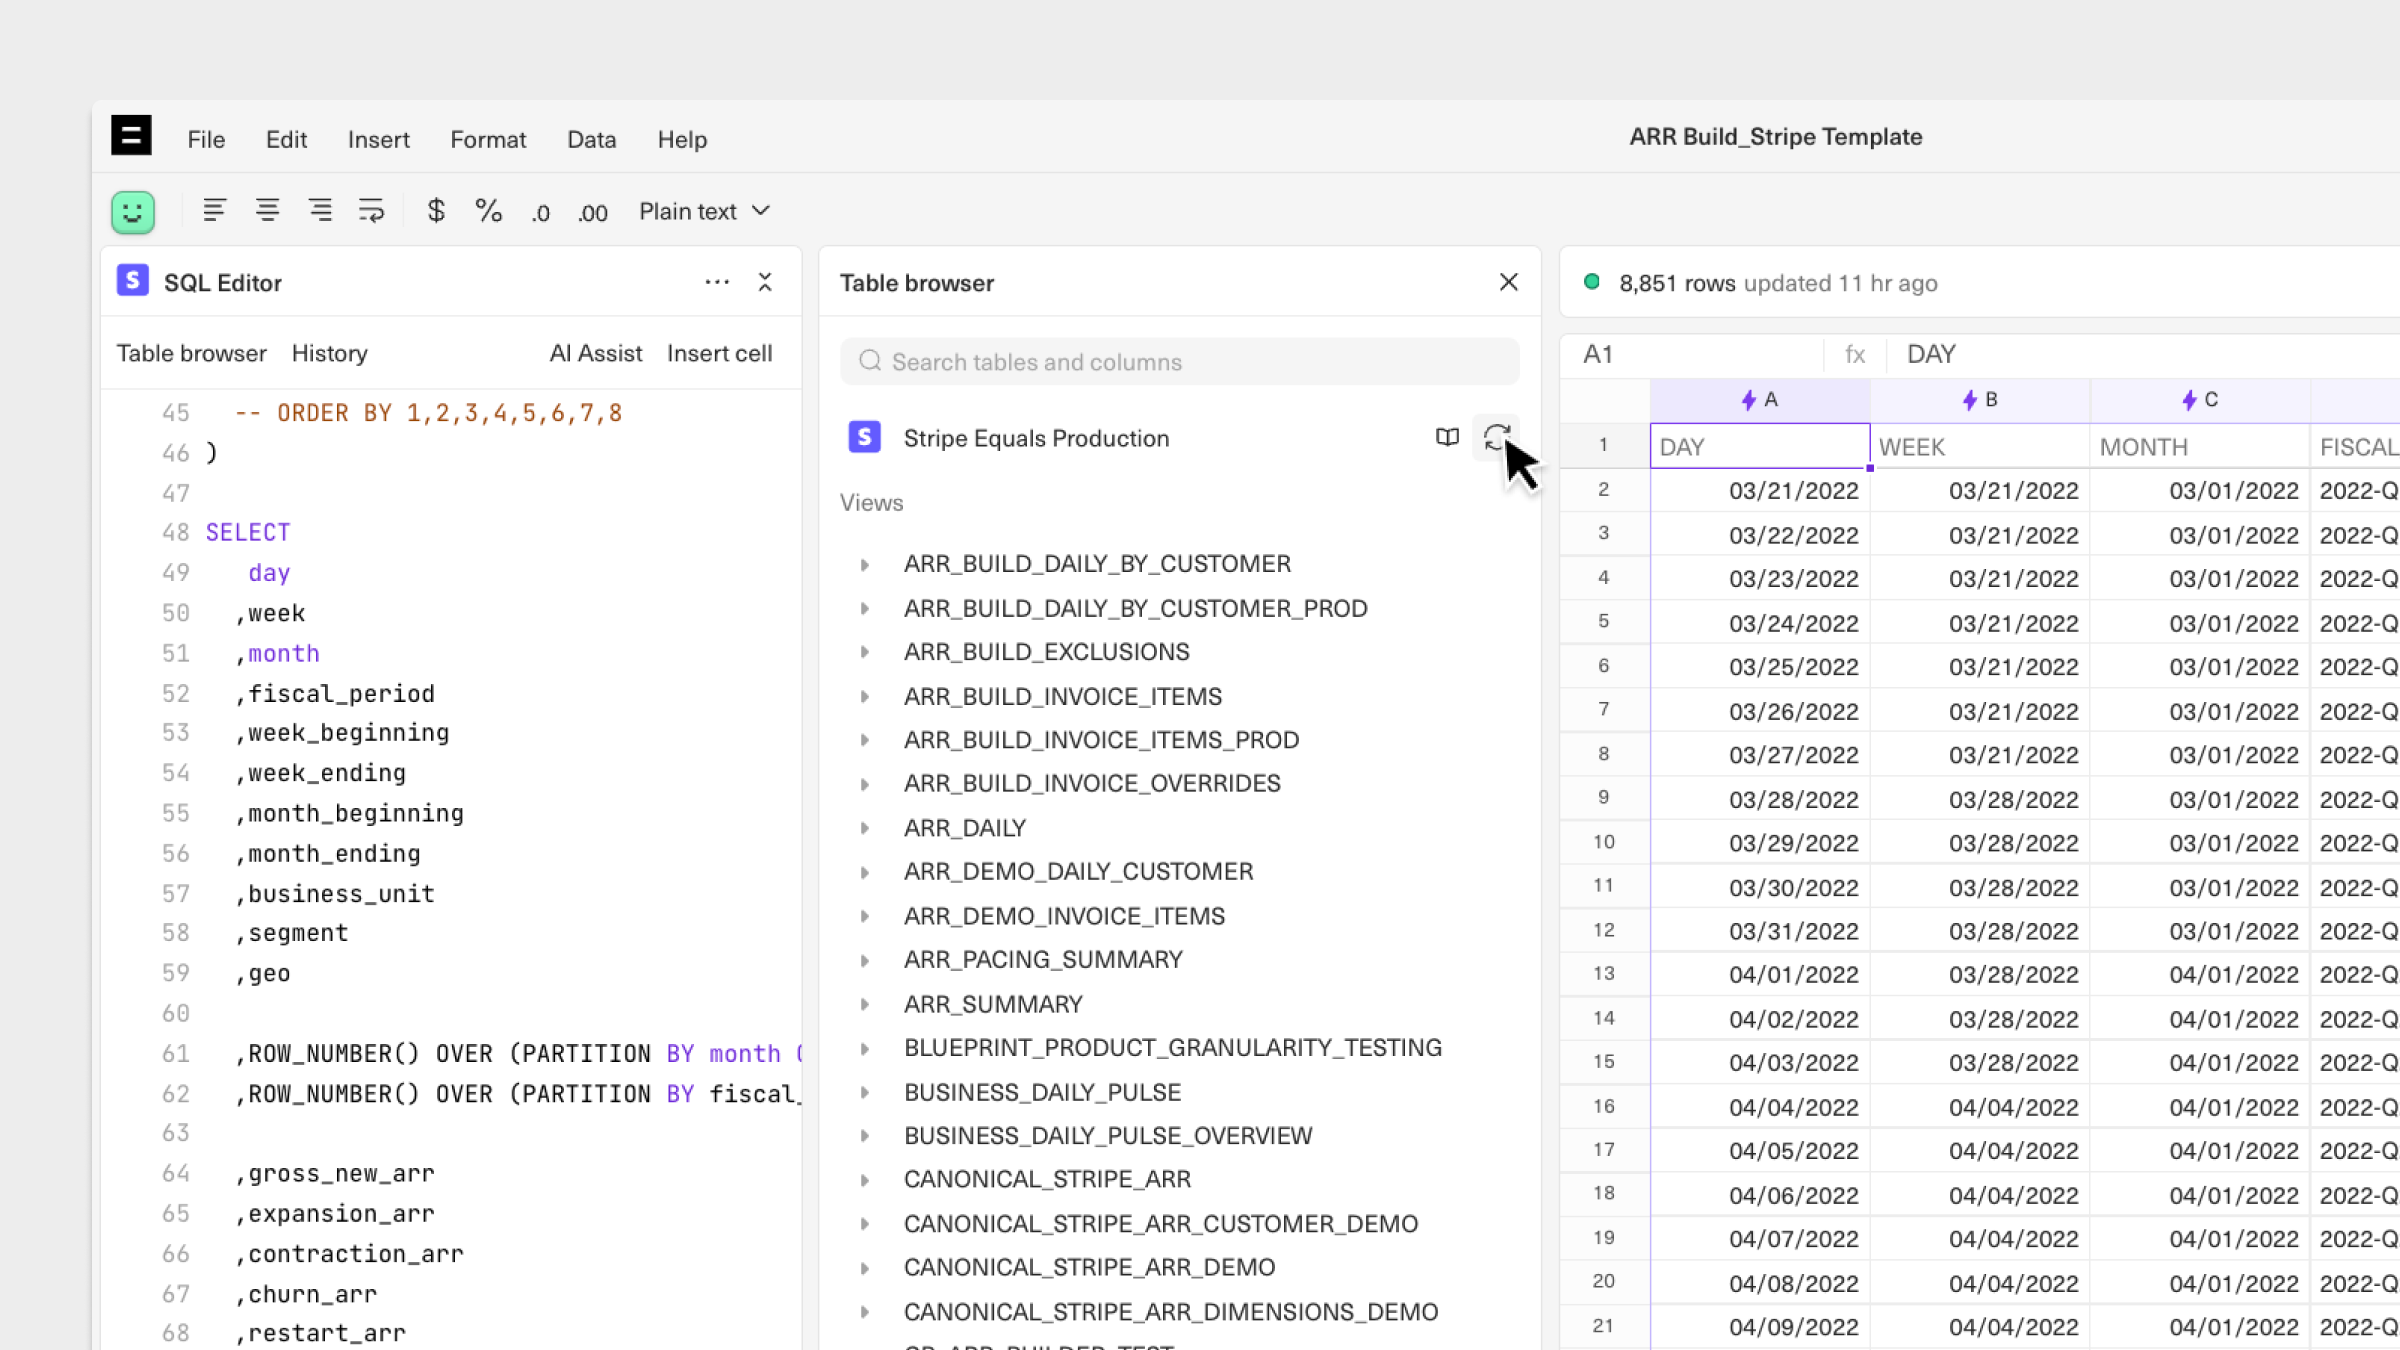Open the Insert menu
This screenshot has width=2400, height=1350.
click(378, 139)
